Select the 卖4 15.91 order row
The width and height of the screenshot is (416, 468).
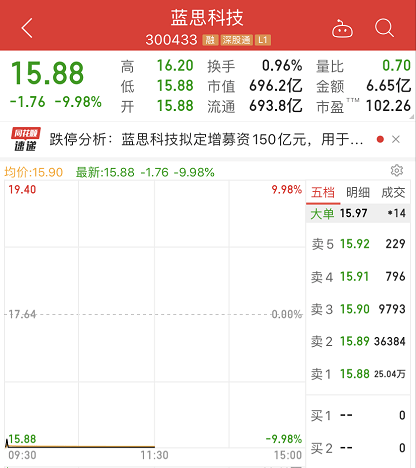click(358, 277)
